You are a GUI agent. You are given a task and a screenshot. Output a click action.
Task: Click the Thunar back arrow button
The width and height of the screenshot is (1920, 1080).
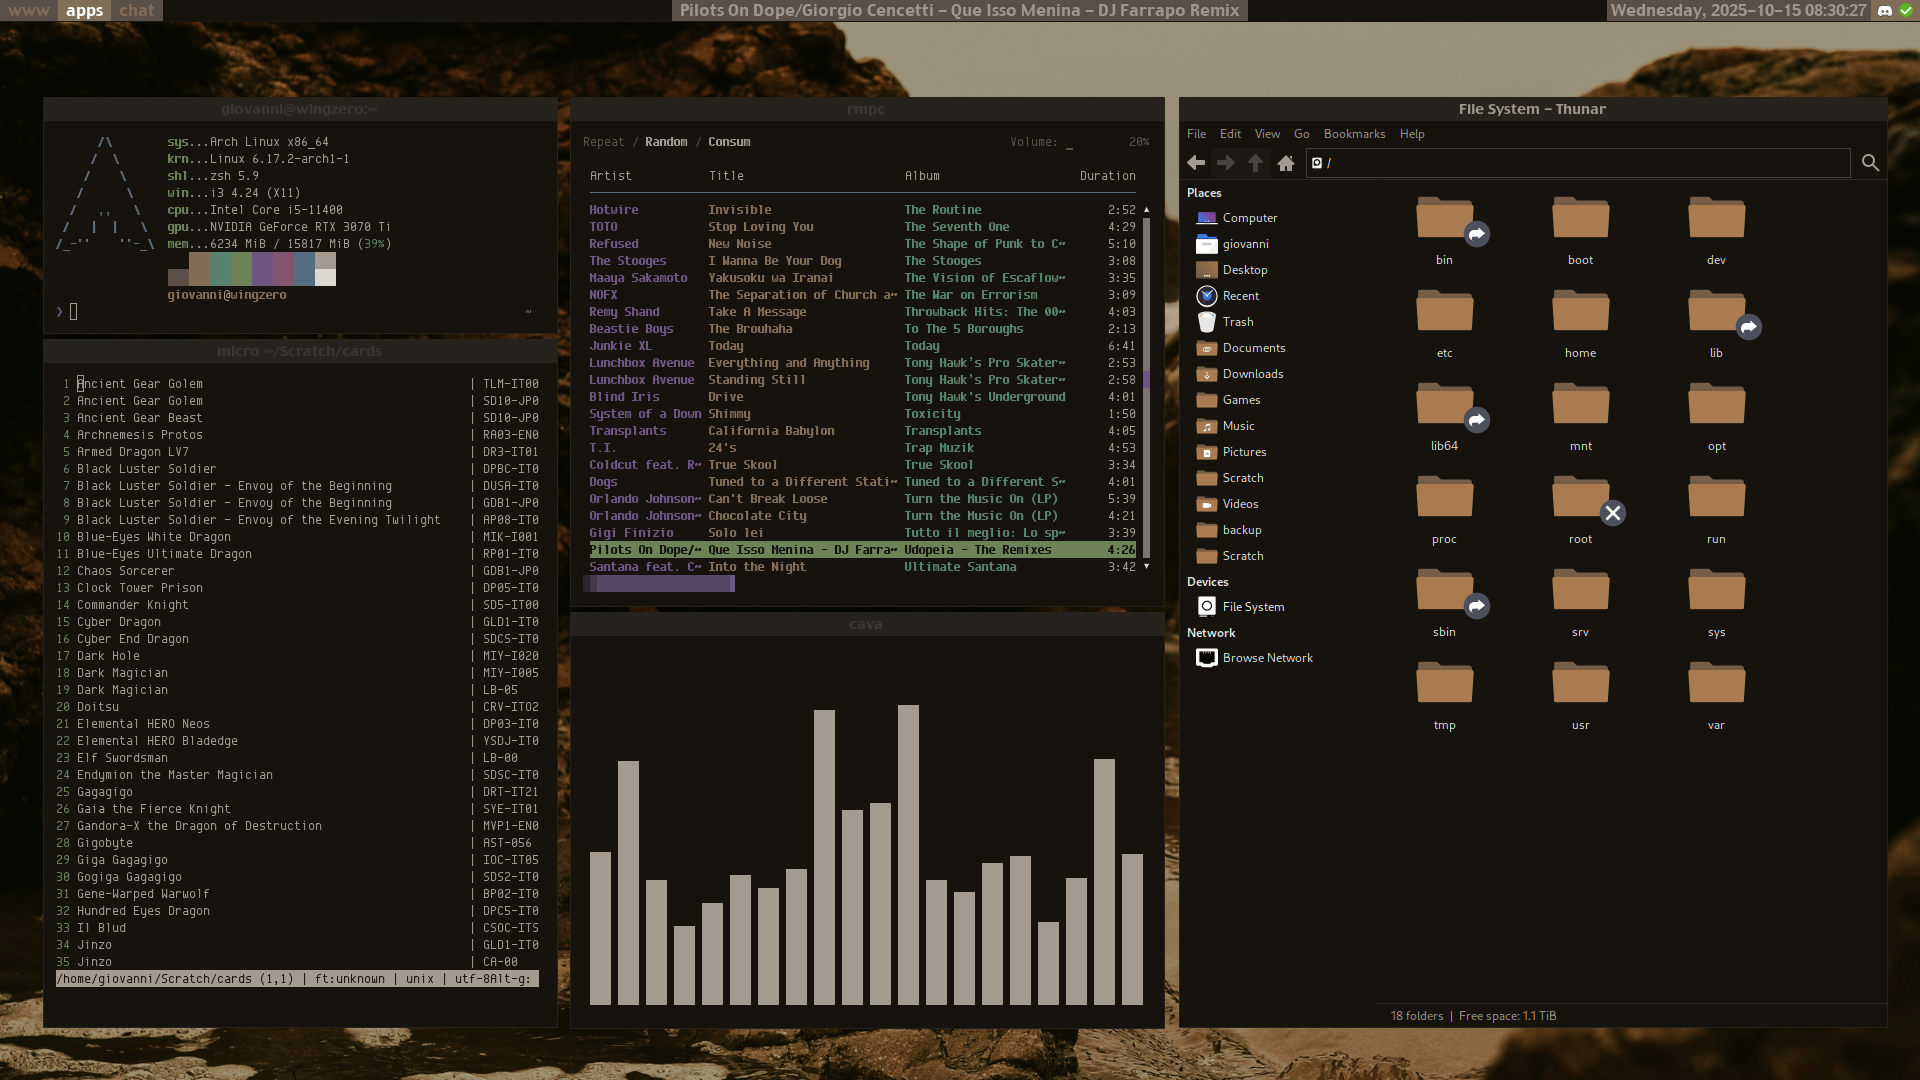click(1196, 163)
